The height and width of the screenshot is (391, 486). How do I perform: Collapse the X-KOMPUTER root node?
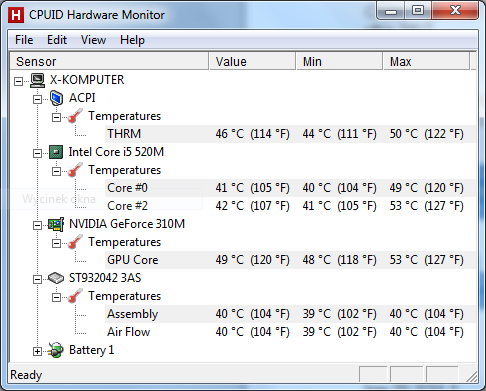point(18,81)
